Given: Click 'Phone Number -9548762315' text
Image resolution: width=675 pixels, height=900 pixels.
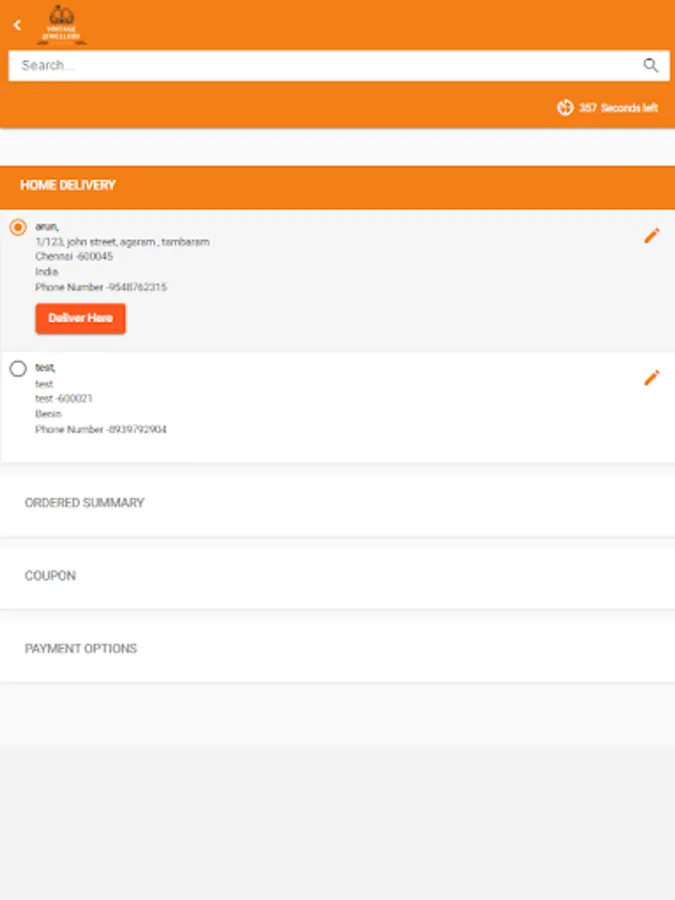Looking at the screenshot, I should (101, 287).
